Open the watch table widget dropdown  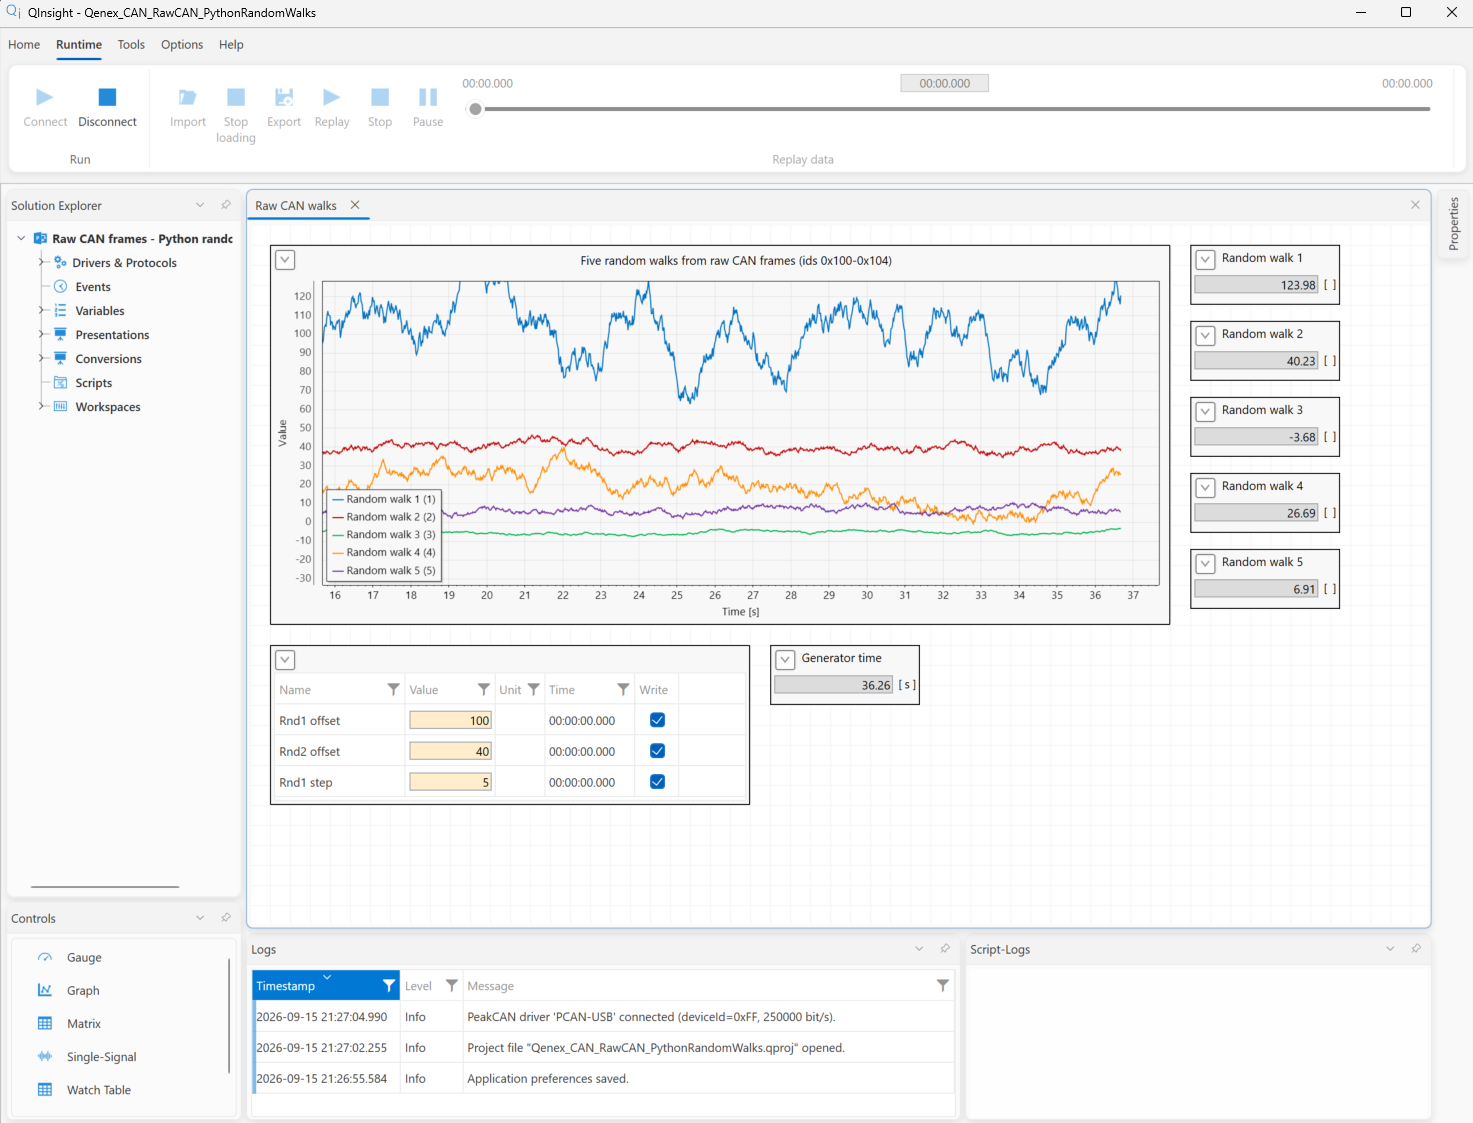[x=286, y=660]
